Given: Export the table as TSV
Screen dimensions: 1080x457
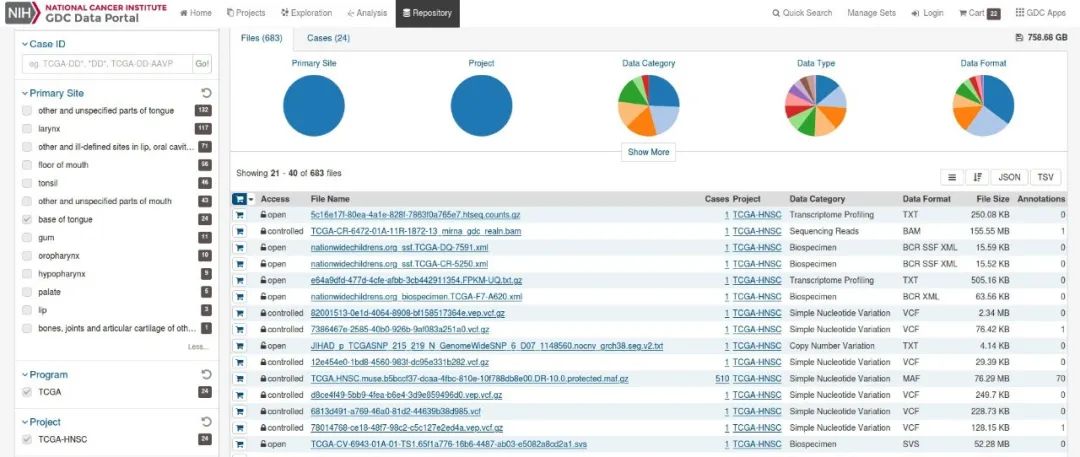Looking at the screenshot, I should point(1046,177).
